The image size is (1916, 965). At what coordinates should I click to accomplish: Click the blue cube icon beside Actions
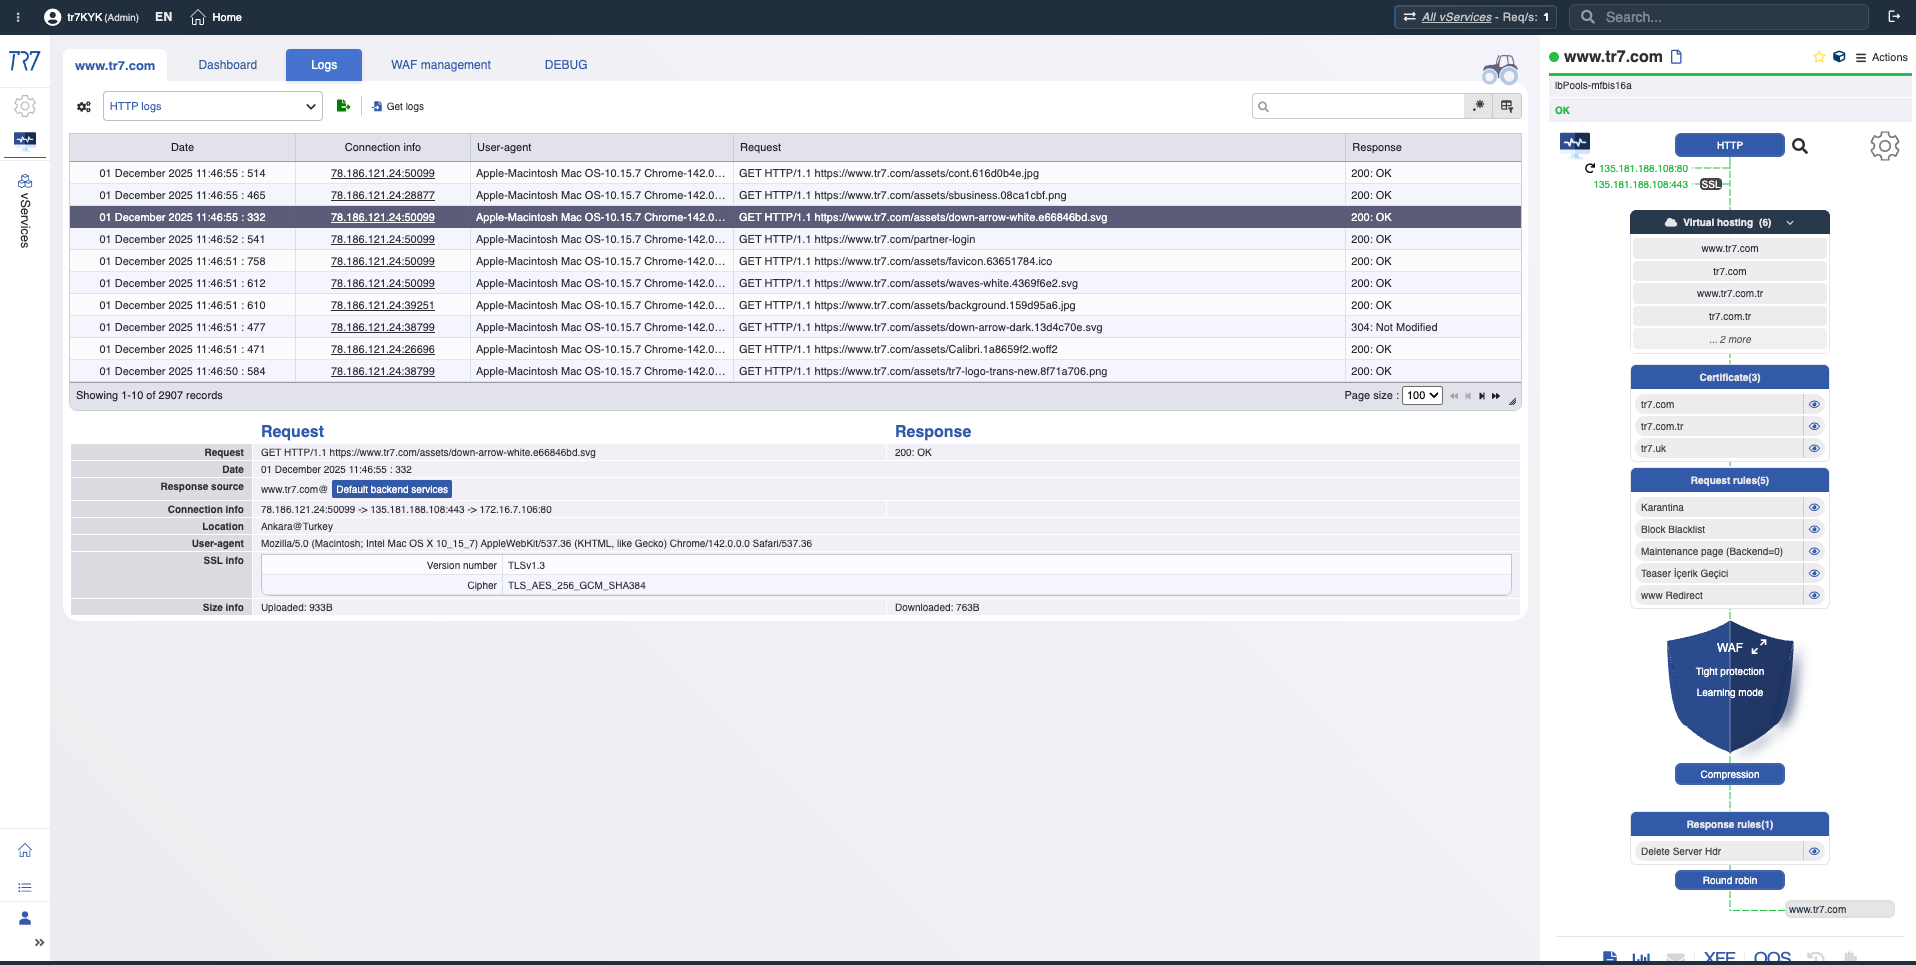click(x=1839, y=57)
